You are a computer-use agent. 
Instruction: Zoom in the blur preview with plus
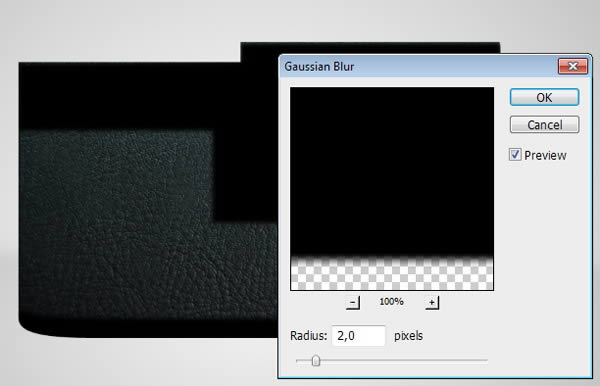(x=432, y=303)
